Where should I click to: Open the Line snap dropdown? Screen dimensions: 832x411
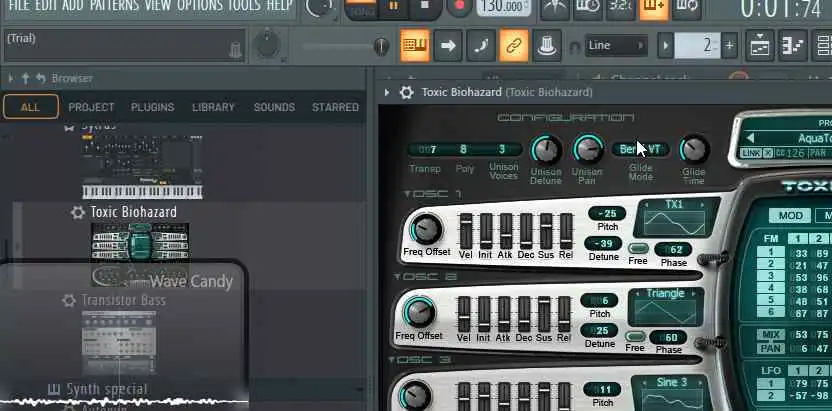click(616, 46)
